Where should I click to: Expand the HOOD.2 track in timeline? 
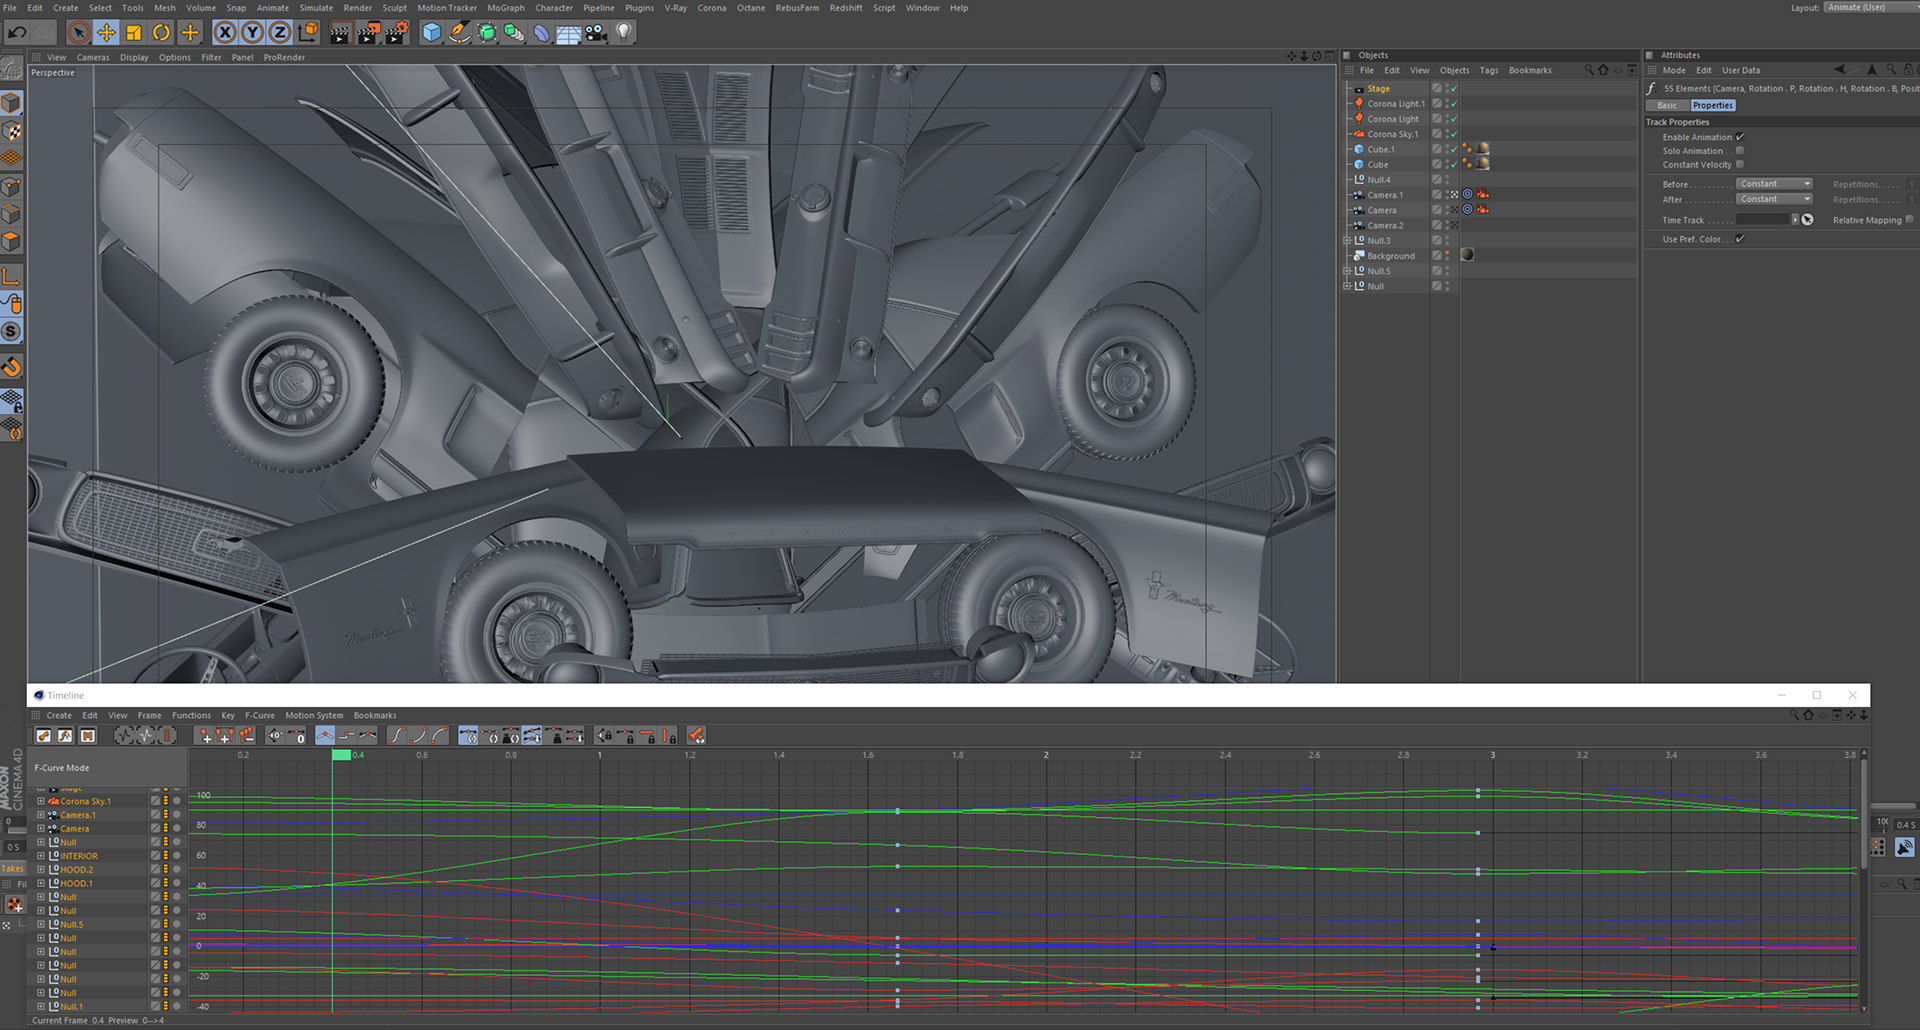coord(41,870)
